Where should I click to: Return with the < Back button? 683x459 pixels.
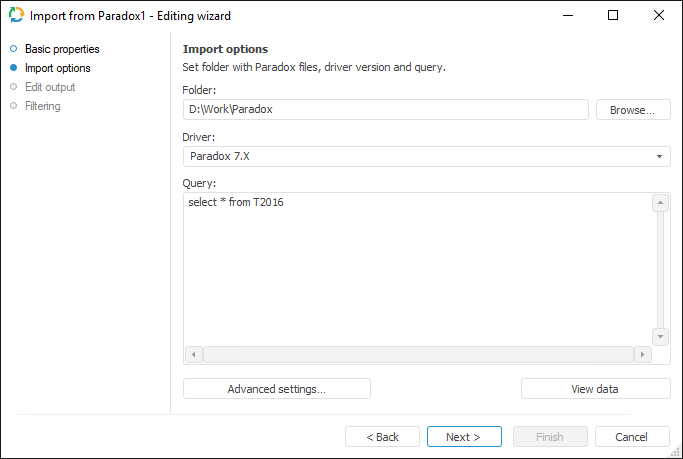(382, 437)
